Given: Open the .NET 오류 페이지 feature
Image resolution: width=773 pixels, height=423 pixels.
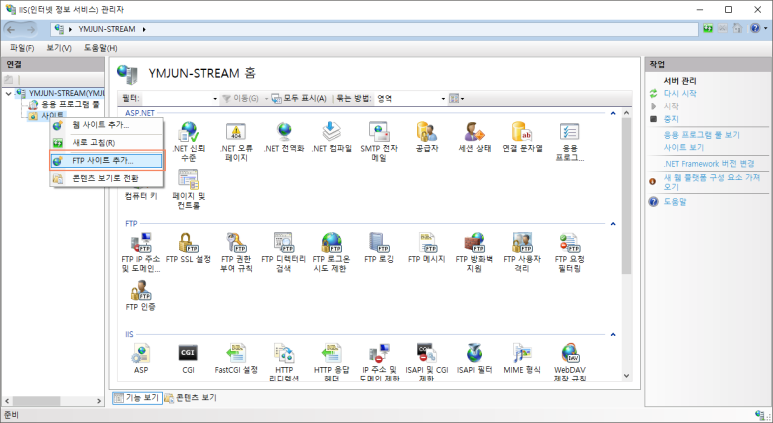Looking at the screenshot, I should (x=236, y=142).
